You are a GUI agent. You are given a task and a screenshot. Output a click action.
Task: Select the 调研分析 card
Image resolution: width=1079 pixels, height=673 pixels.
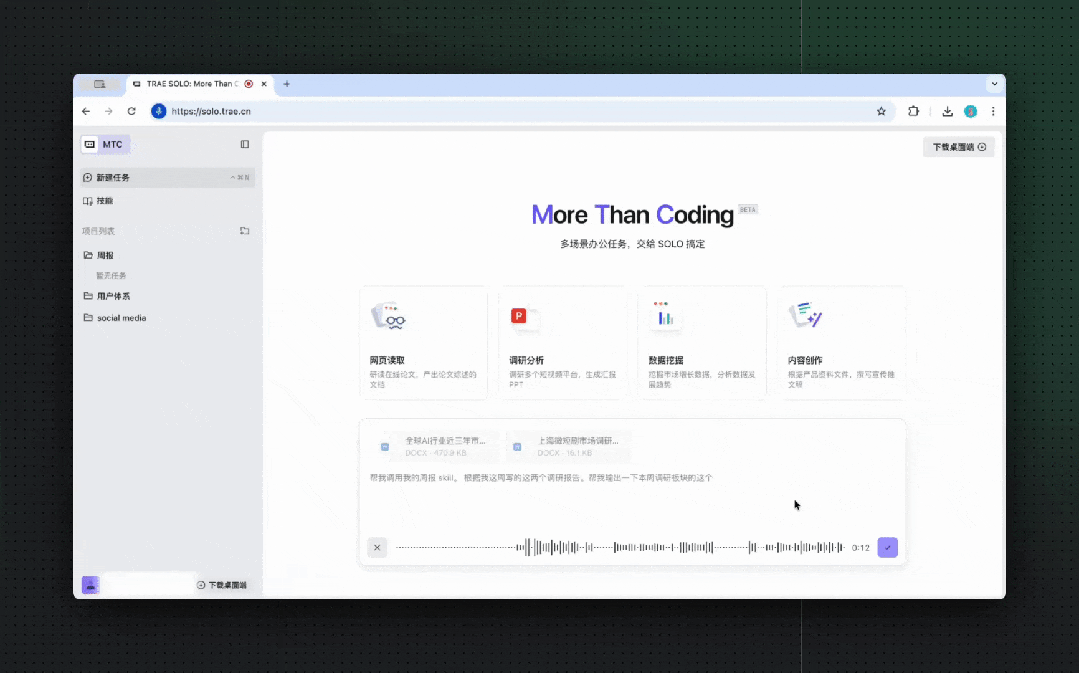pos(563,343)
